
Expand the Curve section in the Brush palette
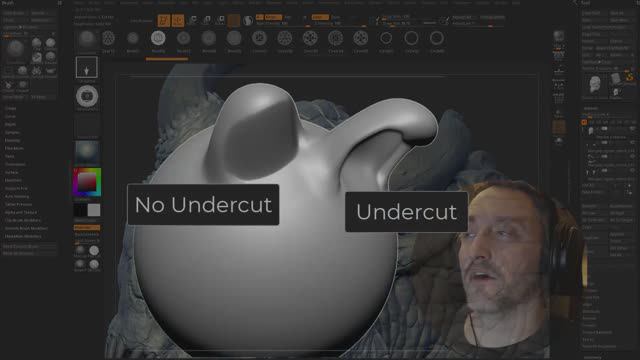tap(10, 117)
